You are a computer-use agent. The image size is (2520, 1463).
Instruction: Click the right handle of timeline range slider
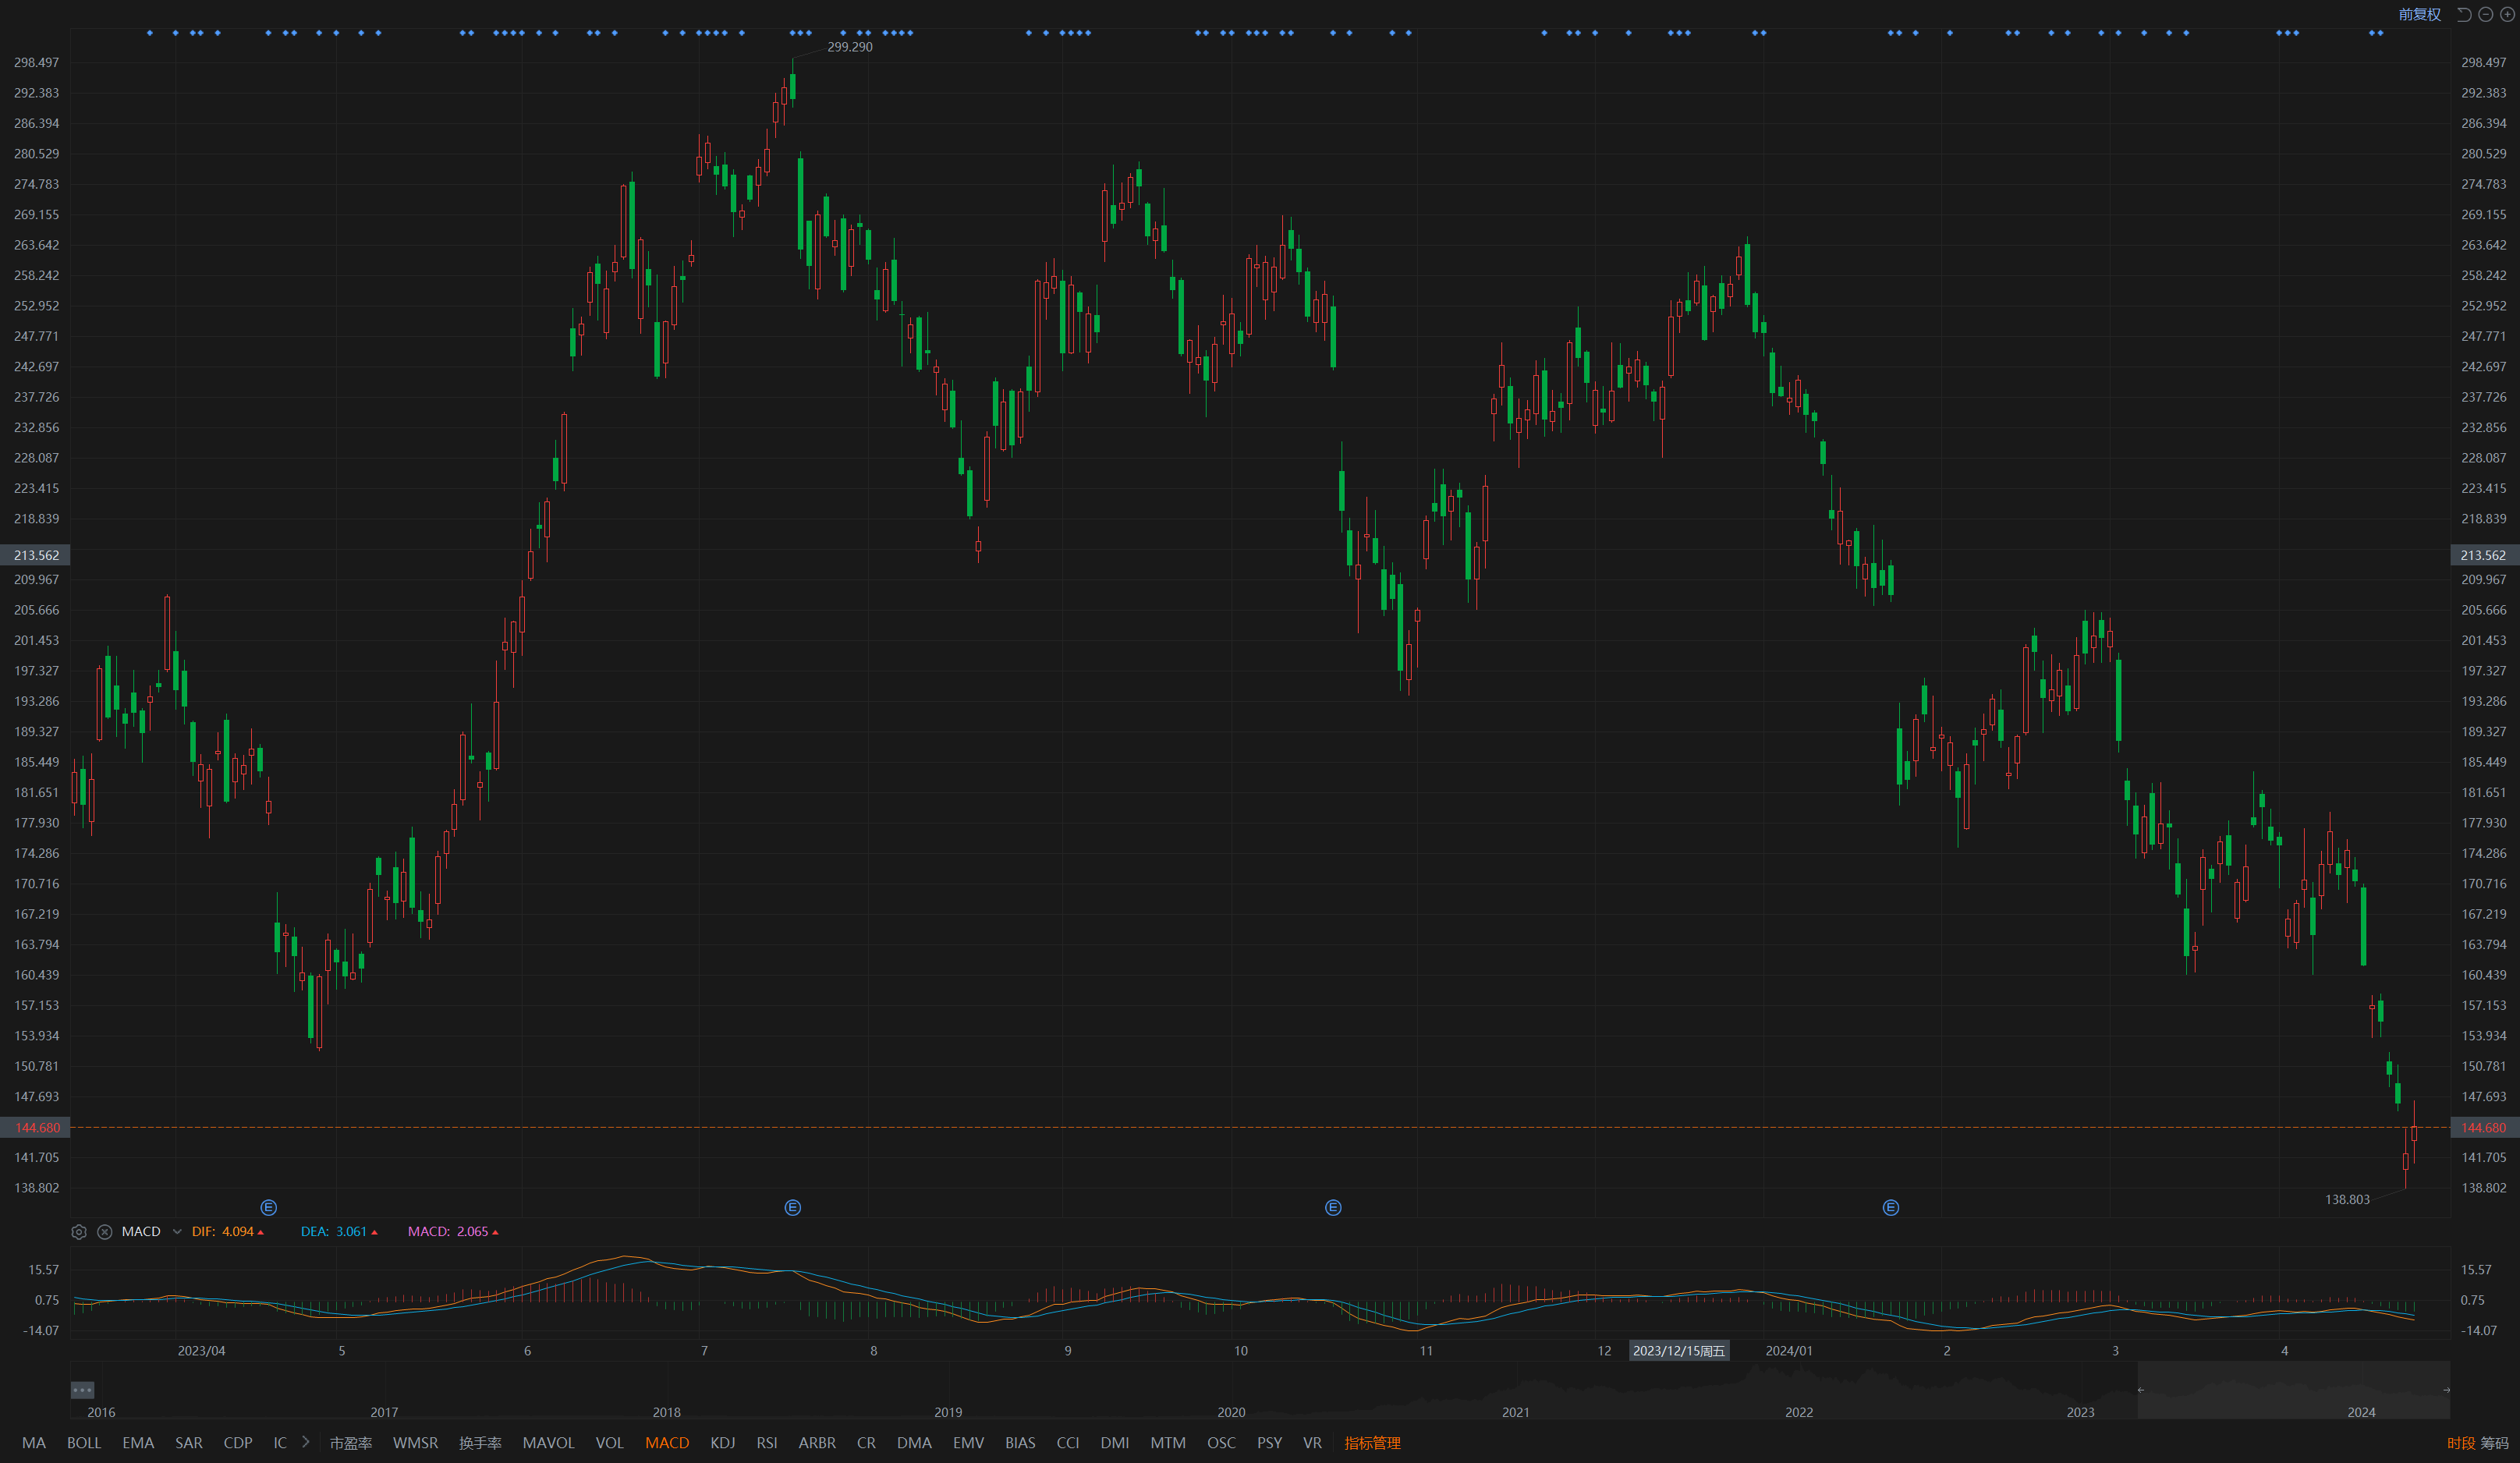click(2446, 1389)
